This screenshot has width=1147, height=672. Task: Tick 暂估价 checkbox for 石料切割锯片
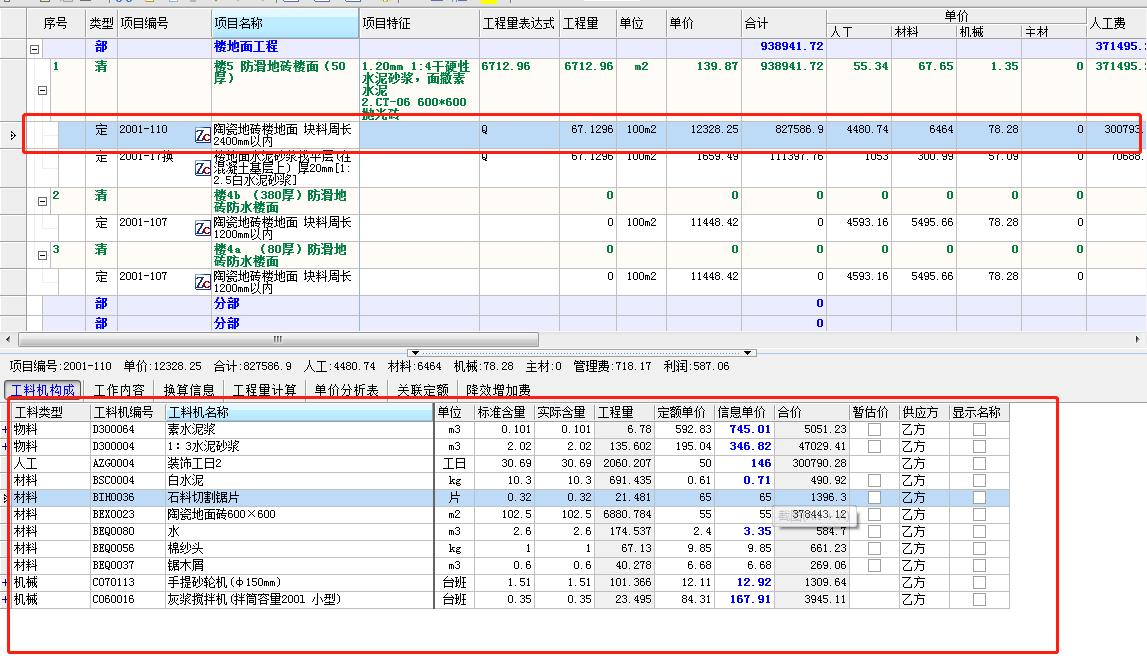pos(874,497)
